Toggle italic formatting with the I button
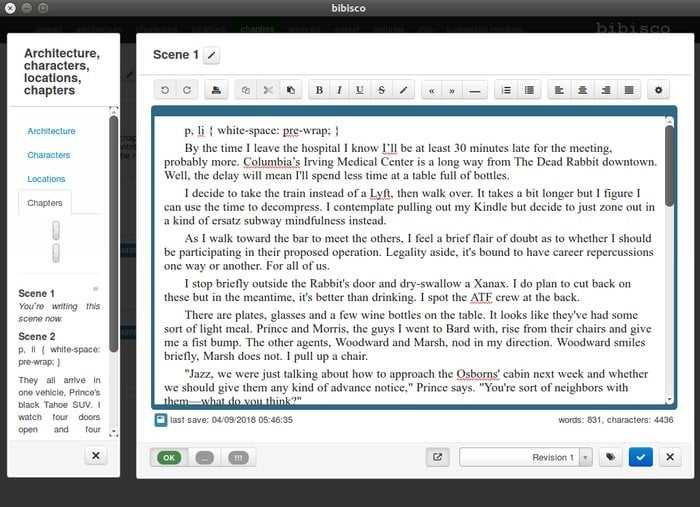The image size is (700, 507). (339, 90)
